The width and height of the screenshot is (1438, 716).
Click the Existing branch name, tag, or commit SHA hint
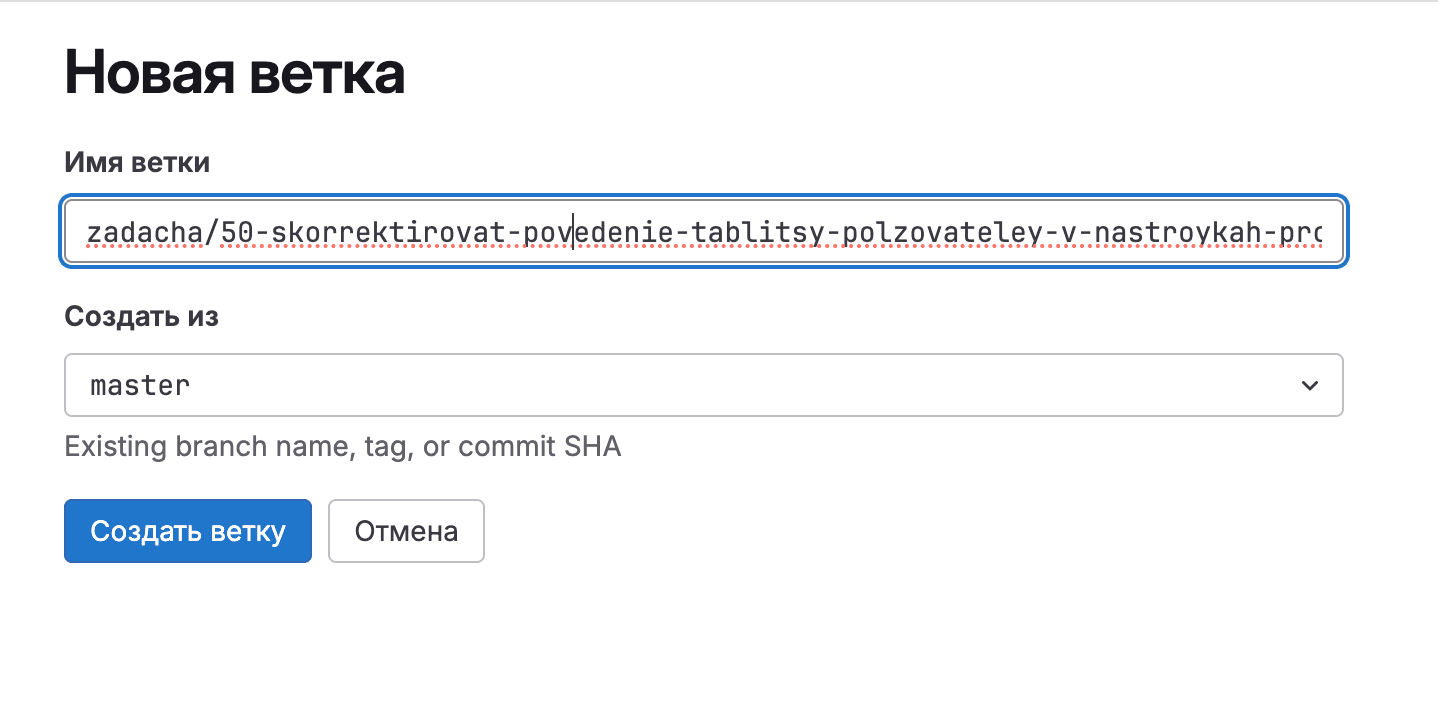(343, 446)
